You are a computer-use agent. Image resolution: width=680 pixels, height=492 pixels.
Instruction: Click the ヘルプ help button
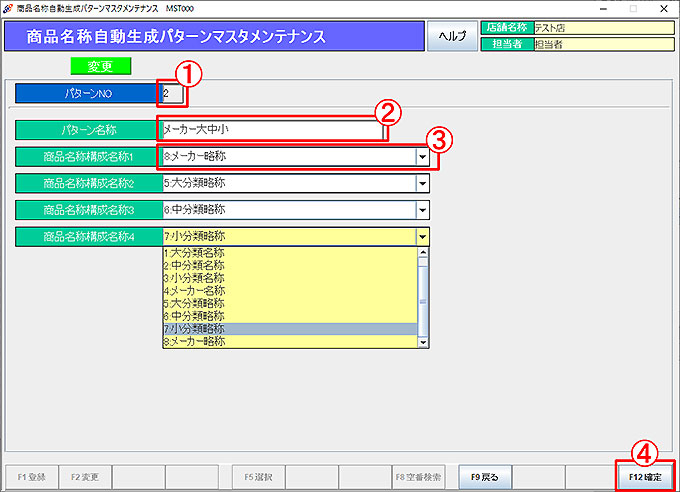(x=452, y=36)
